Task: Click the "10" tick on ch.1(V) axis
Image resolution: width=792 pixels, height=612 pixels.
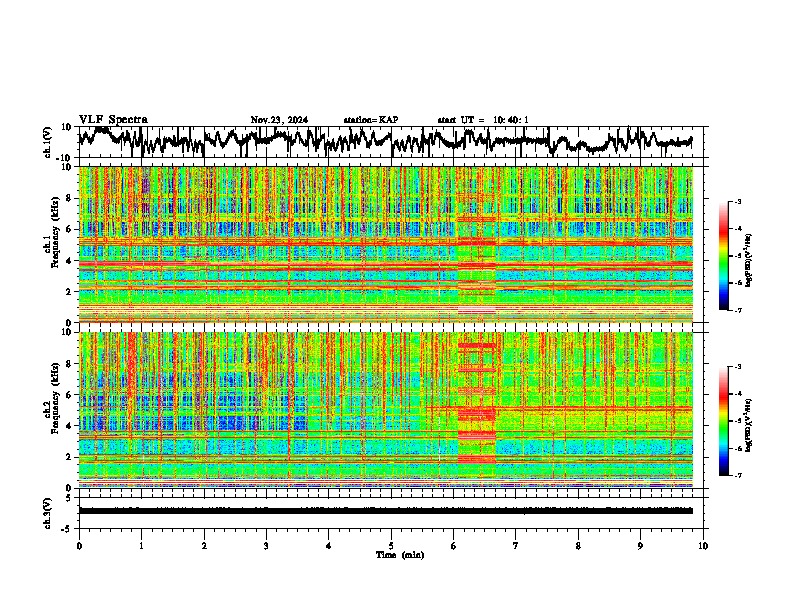Action: tap(68, 127)
